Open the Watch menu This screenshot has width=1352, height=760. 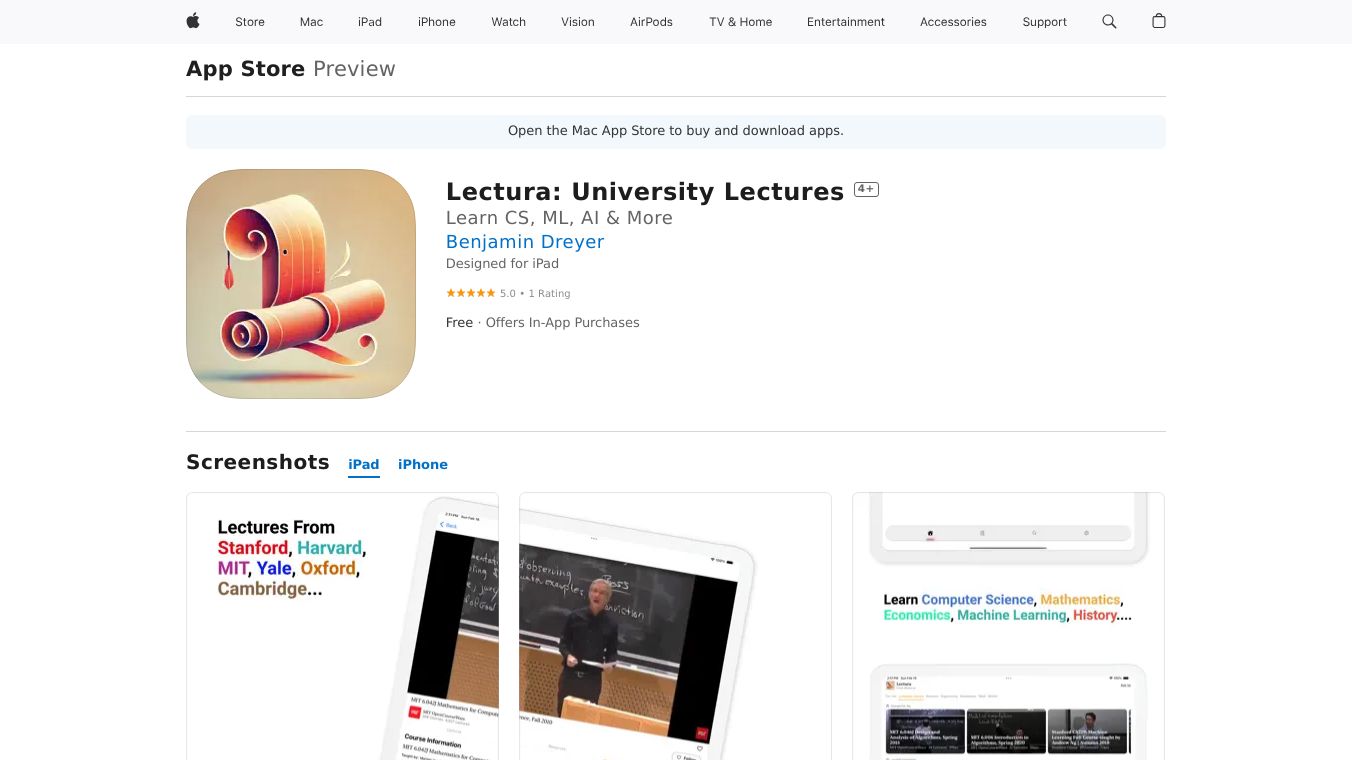509,22
